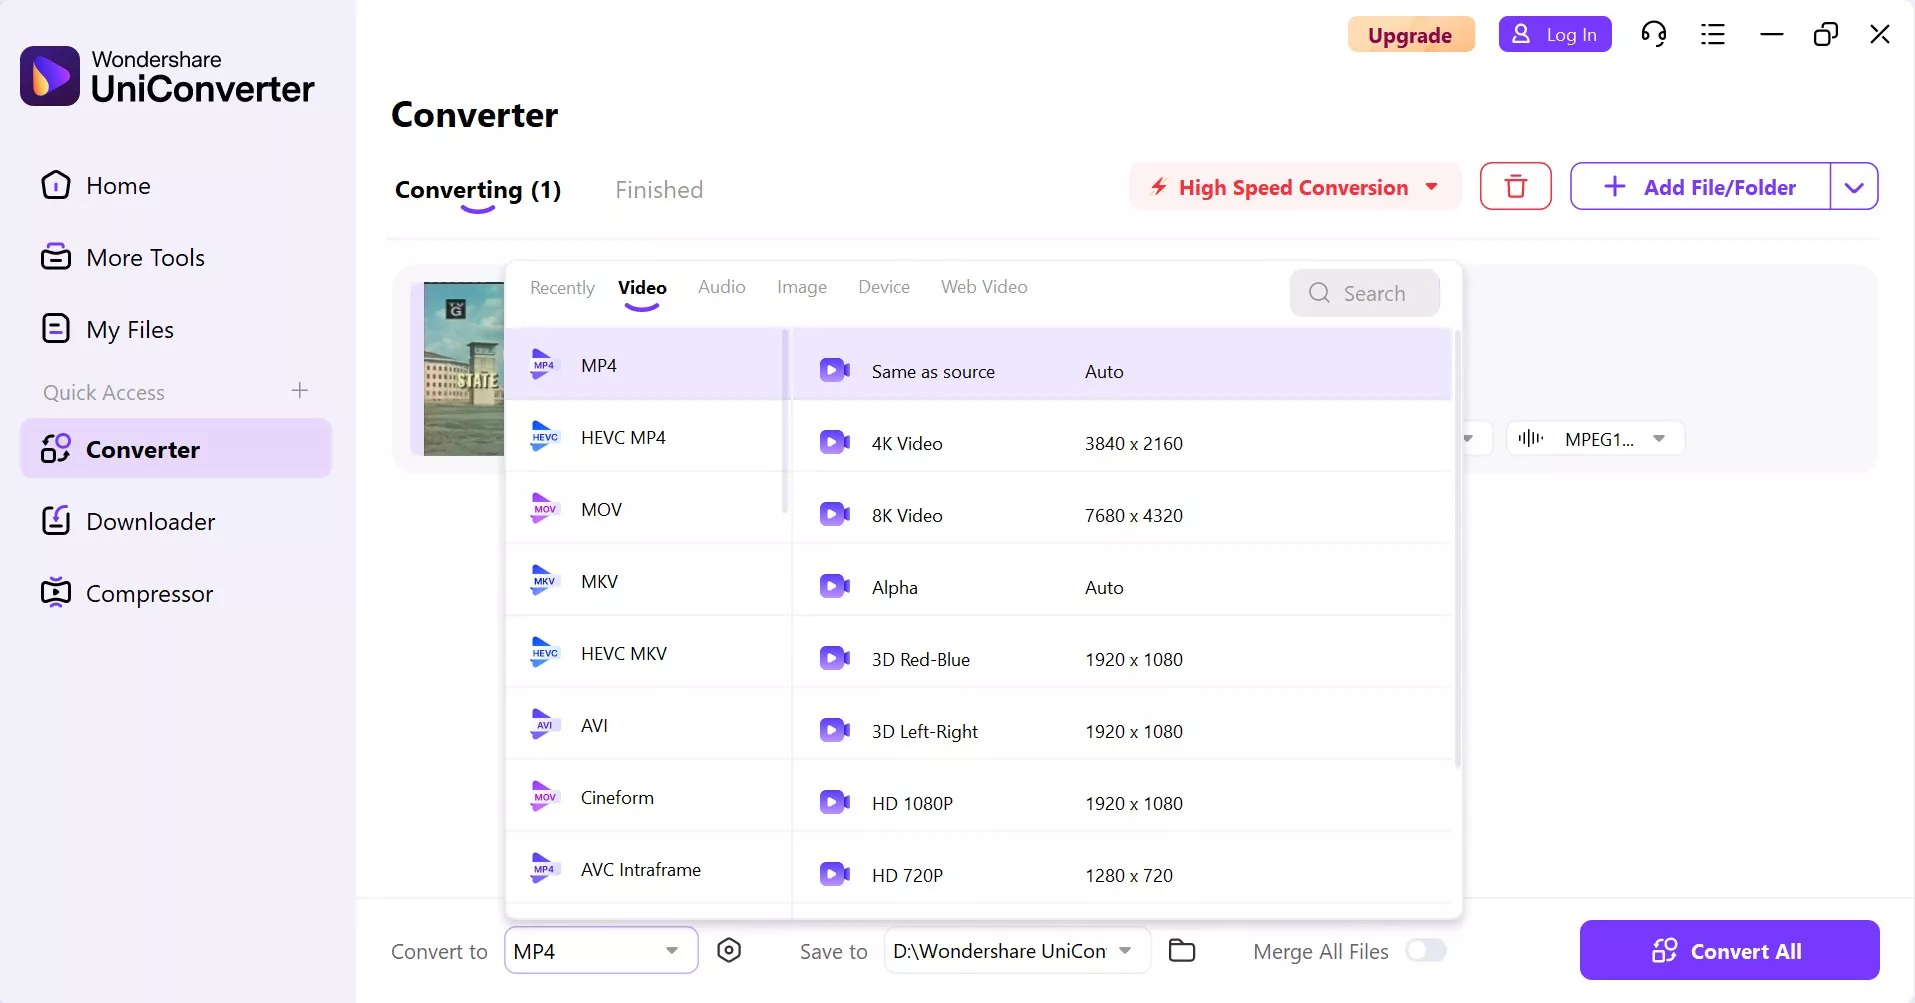Viewport: 1915px width, 1003px height.
Task: Clear the queue with the trash icon
Action: [1515, 186]
